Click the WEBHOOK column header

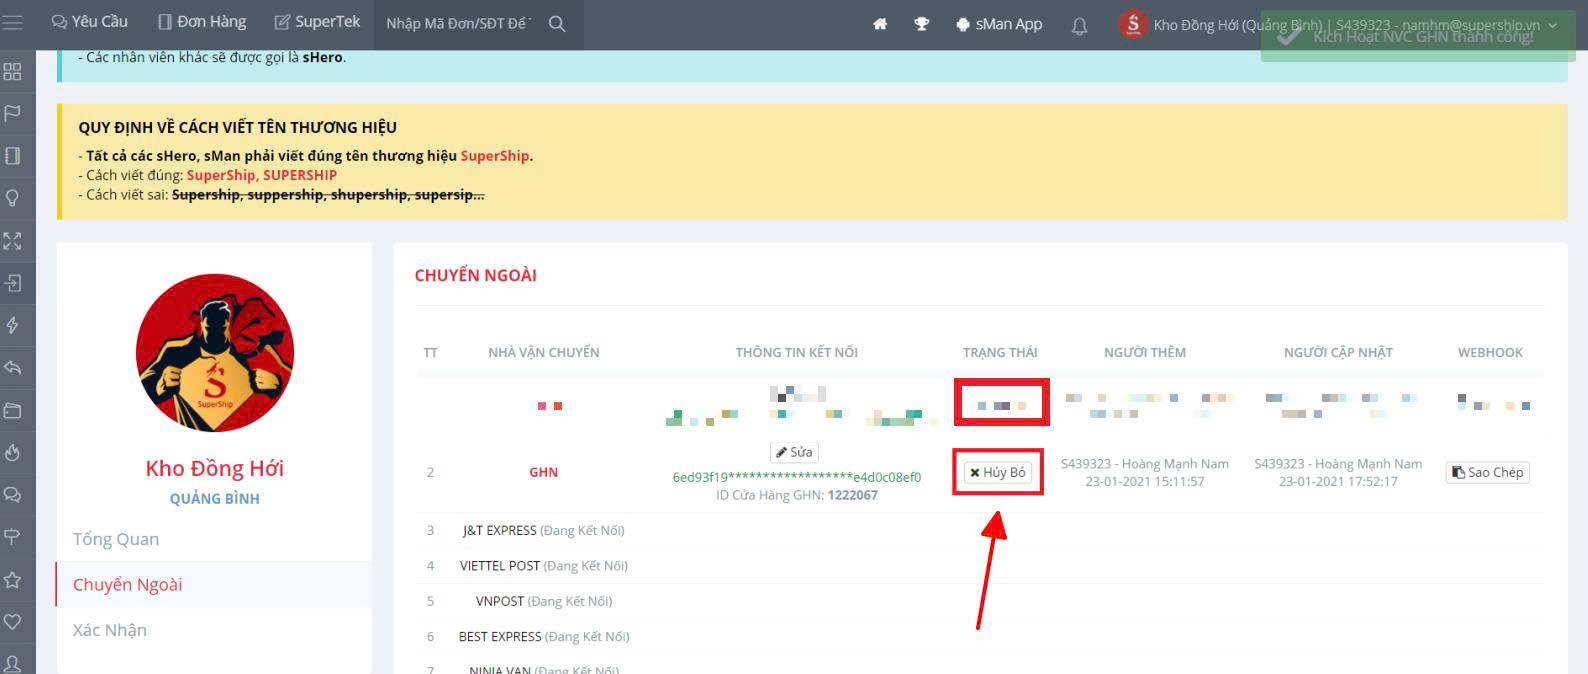pos(1490,352)
